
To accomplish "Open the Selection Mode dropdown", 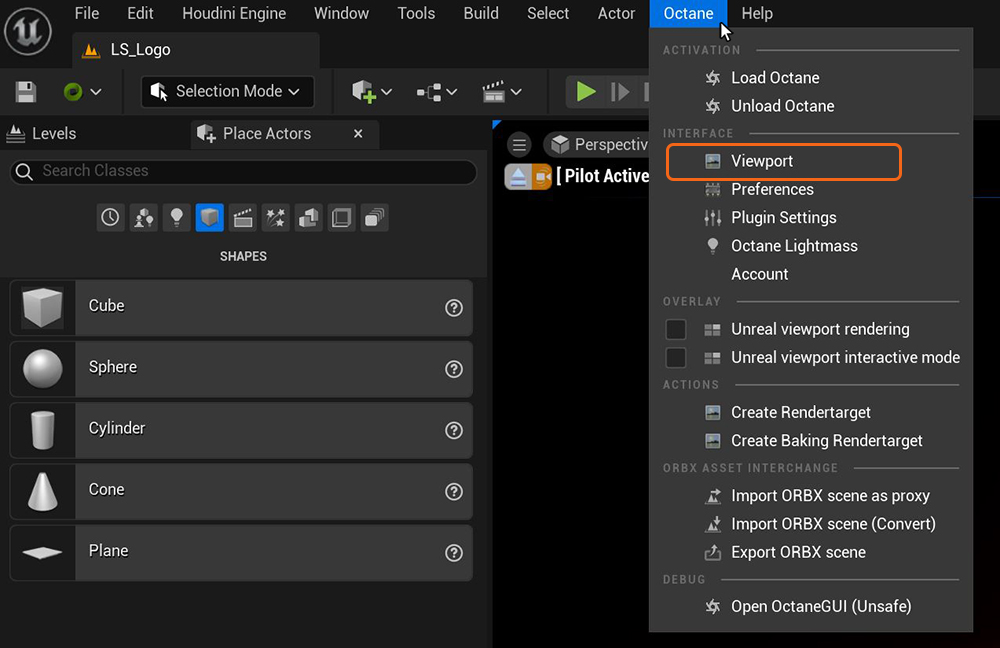I will tap(227, 92).
